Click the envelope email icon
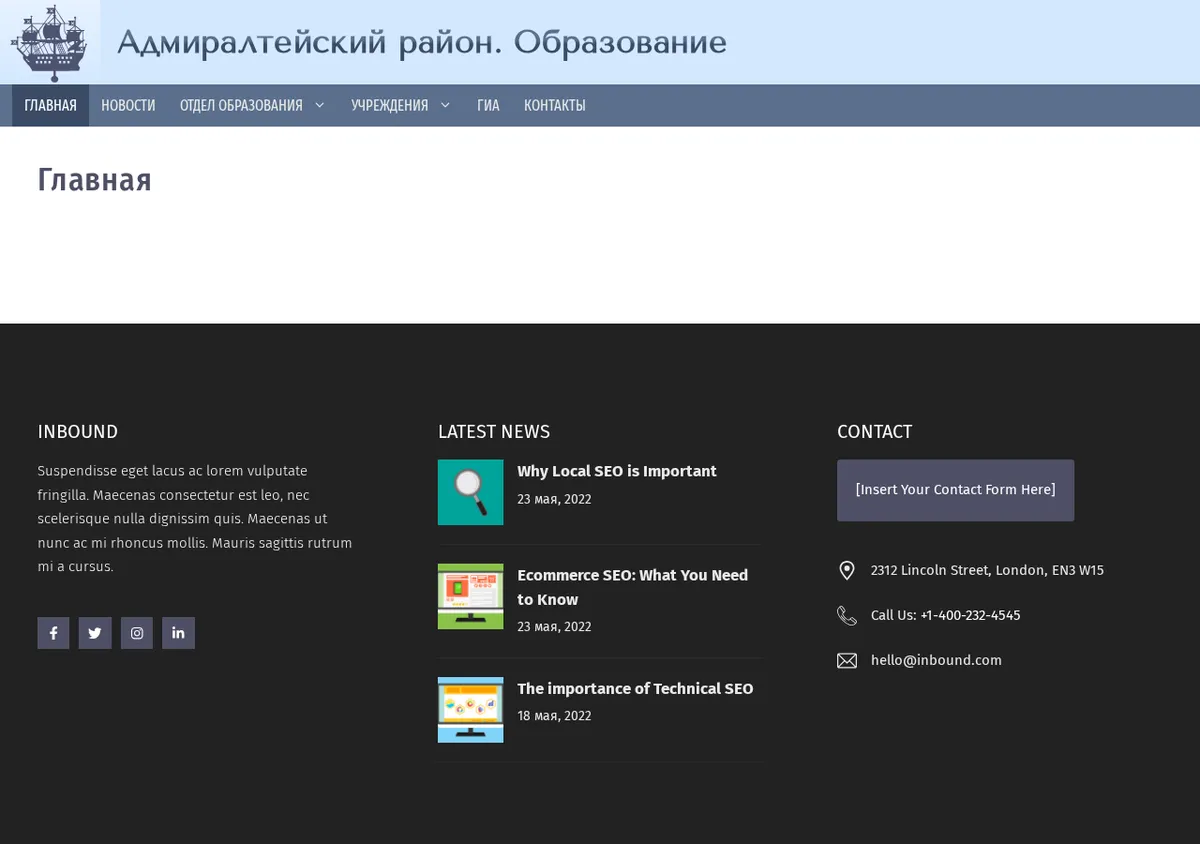This screenshot has height=844, width=1200. point(847,660)
